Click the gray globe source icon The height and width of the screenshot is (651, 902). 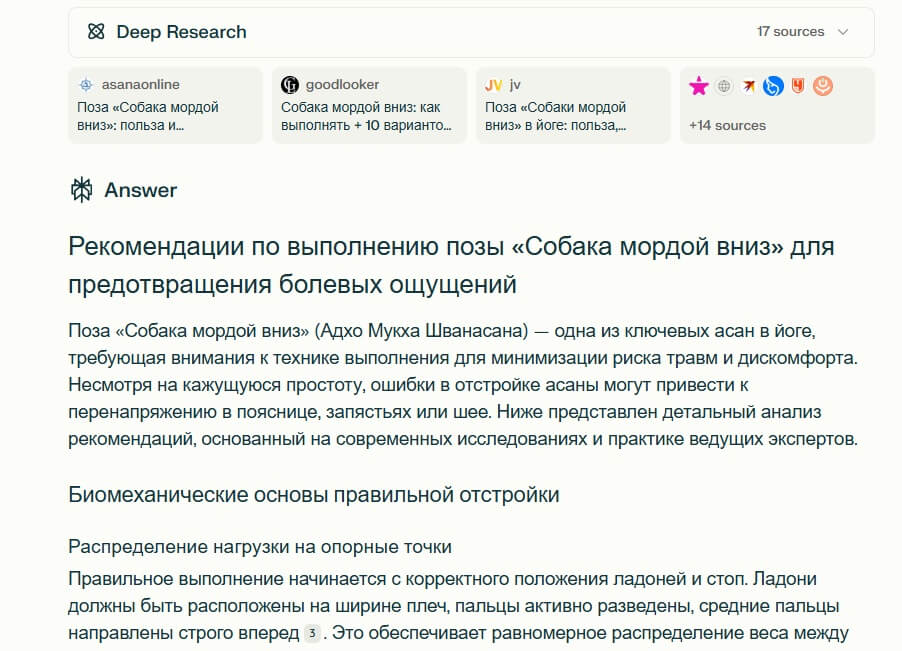coord(724,87)
